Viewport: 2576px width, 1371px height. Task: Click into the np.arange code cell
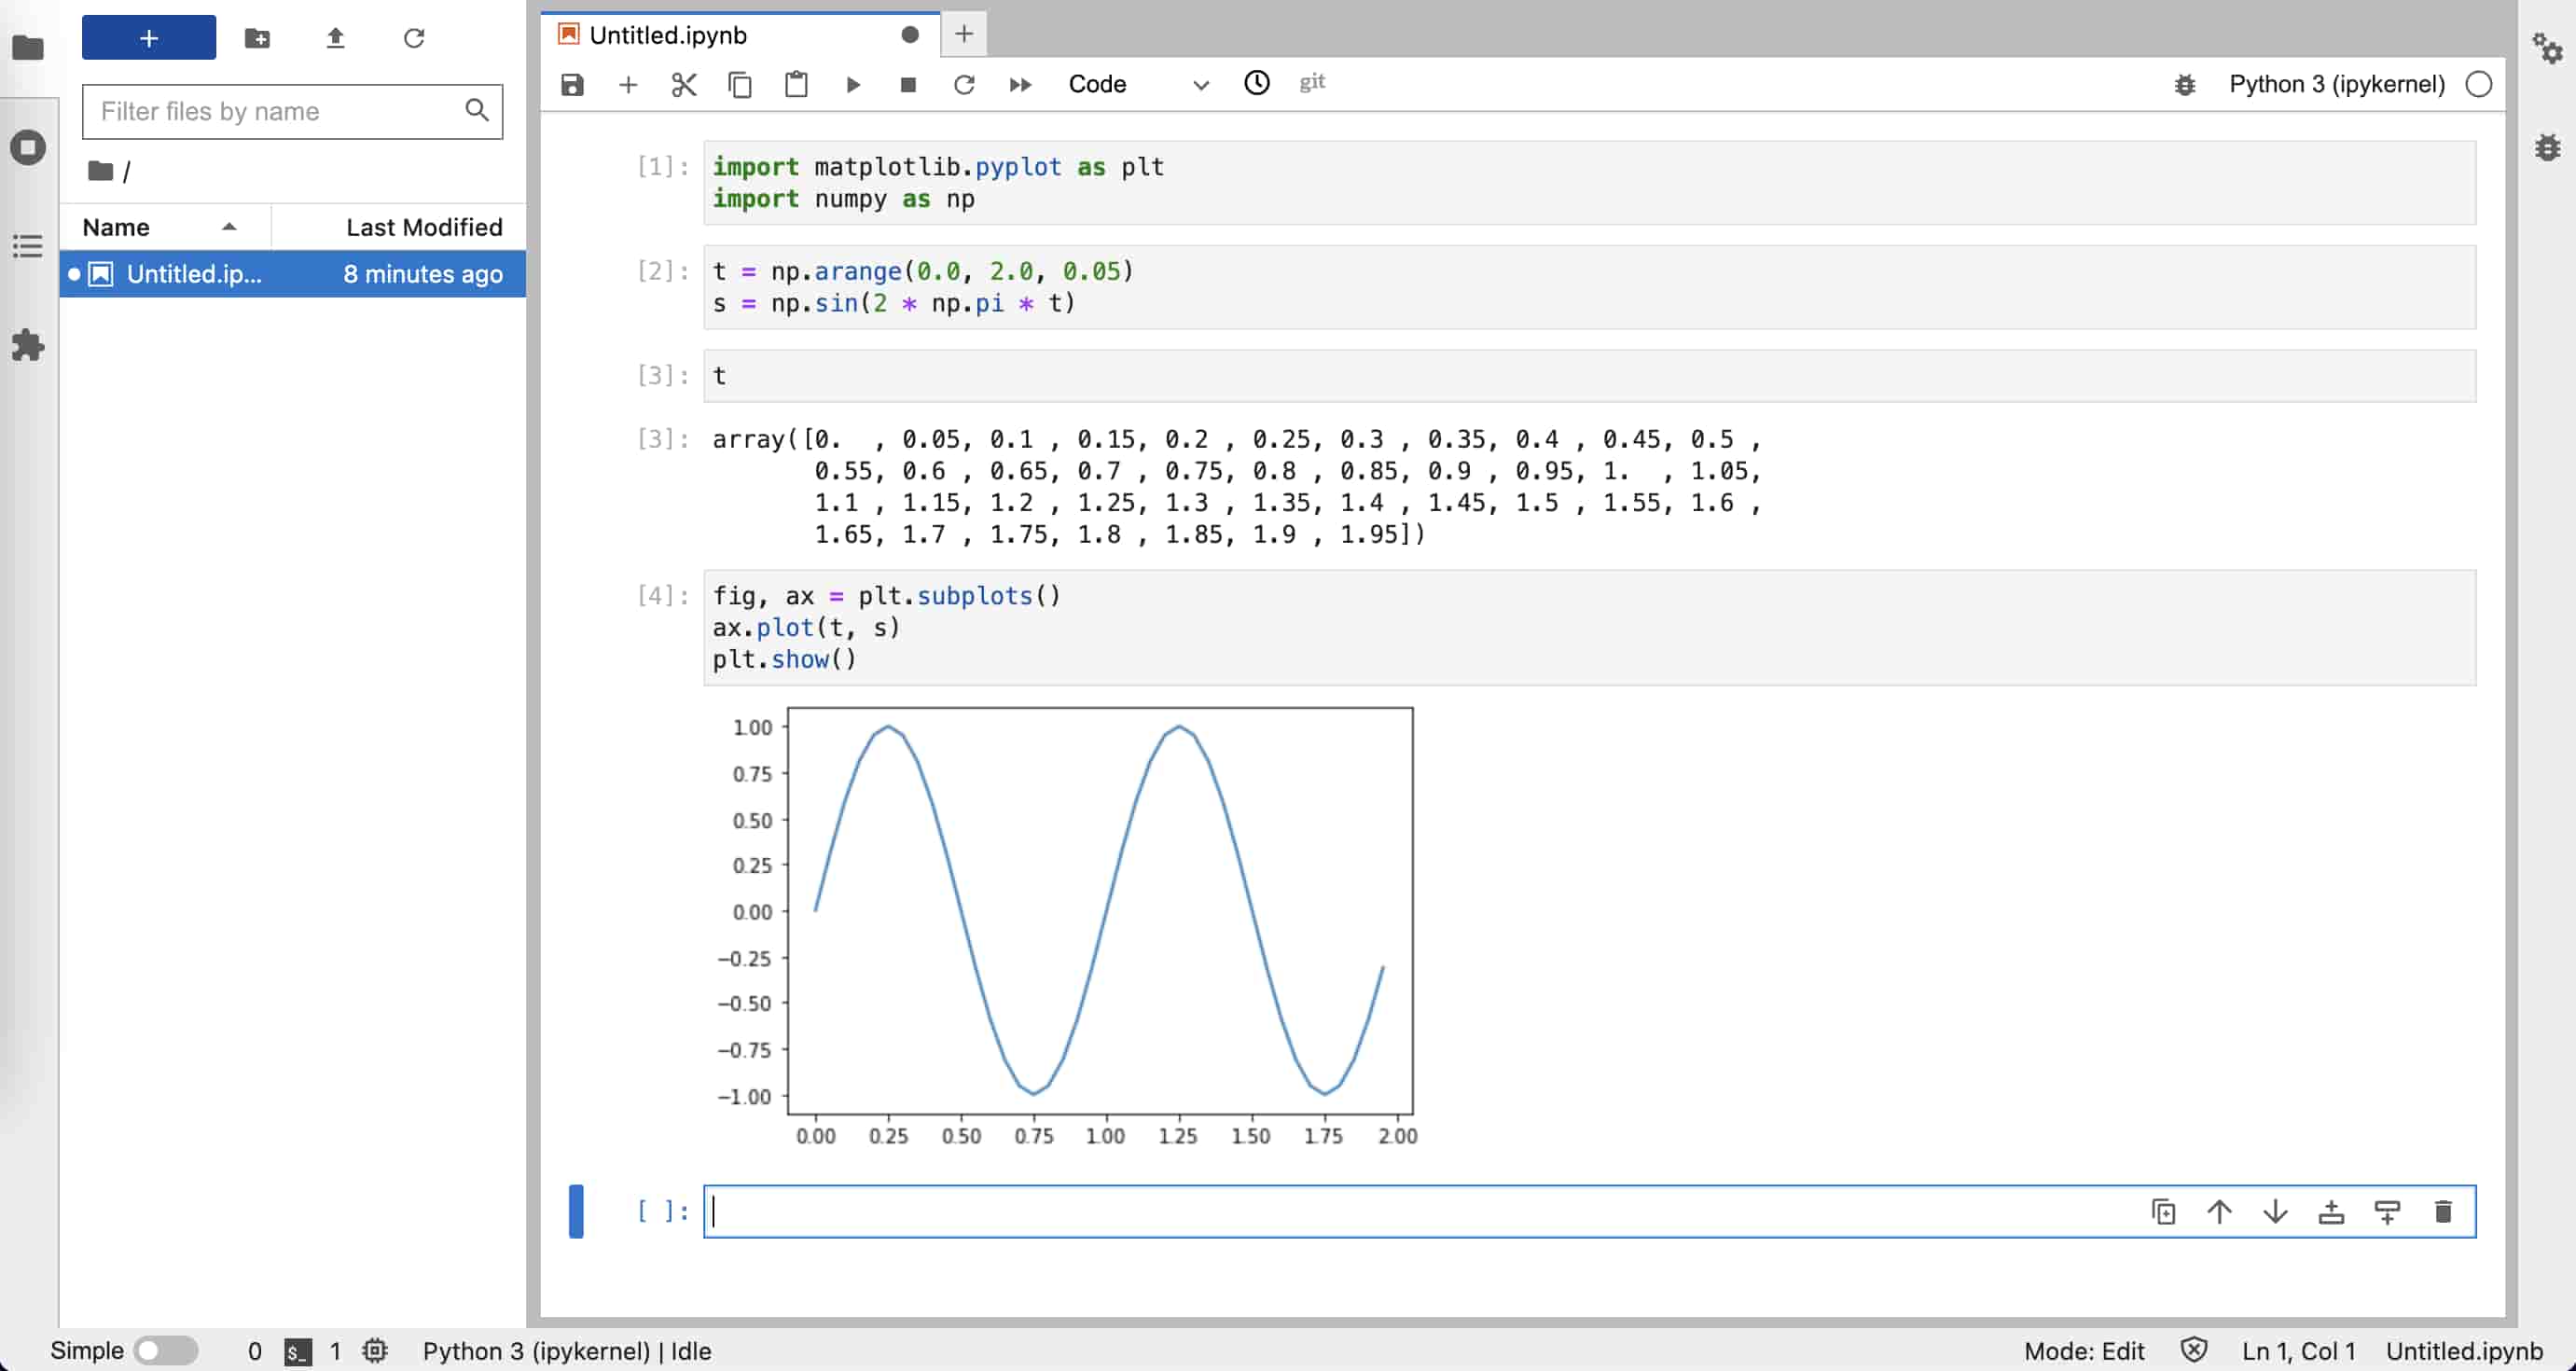tap(1590, 287)
